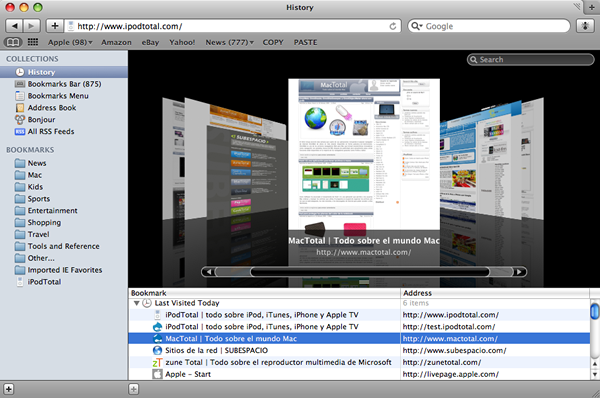
Task: Open the News (777) bookmarks dropdown
Action: tap(230, 42)
